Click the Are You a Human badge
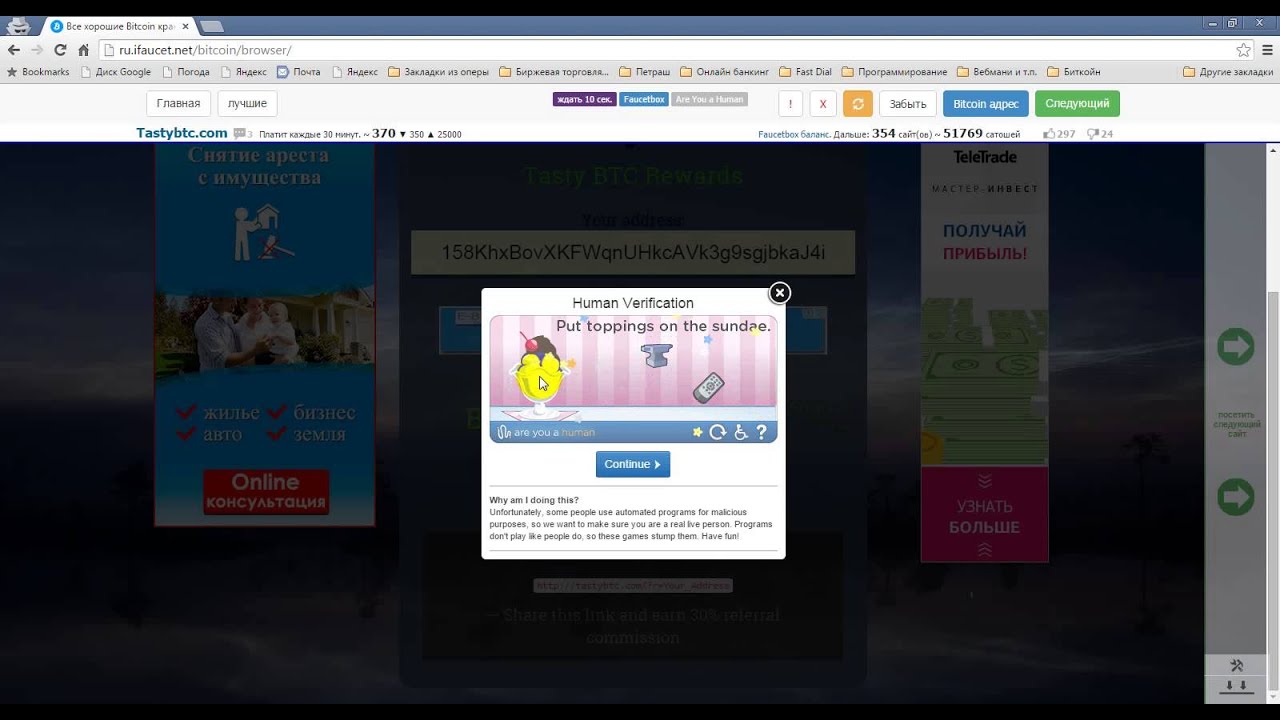1280x720 pixels. click(709, 99)
